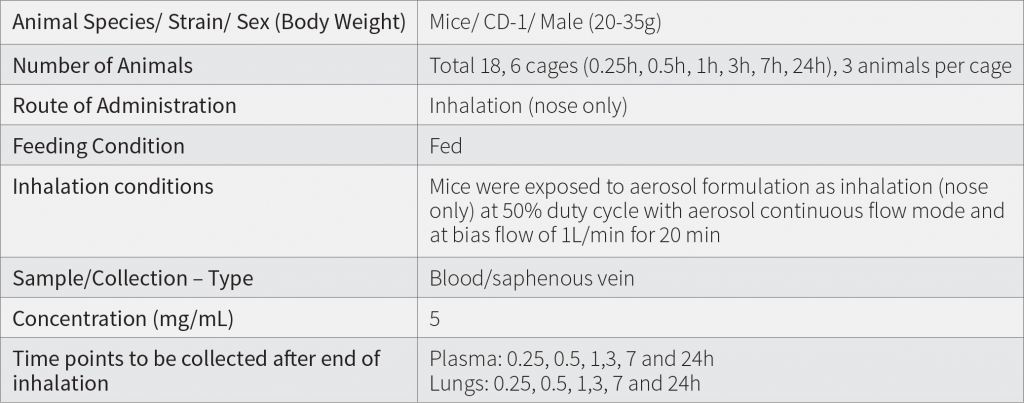Click the bias flow of 1L/min line
This screenshot has width=1024, height=403.
point(575,235)
